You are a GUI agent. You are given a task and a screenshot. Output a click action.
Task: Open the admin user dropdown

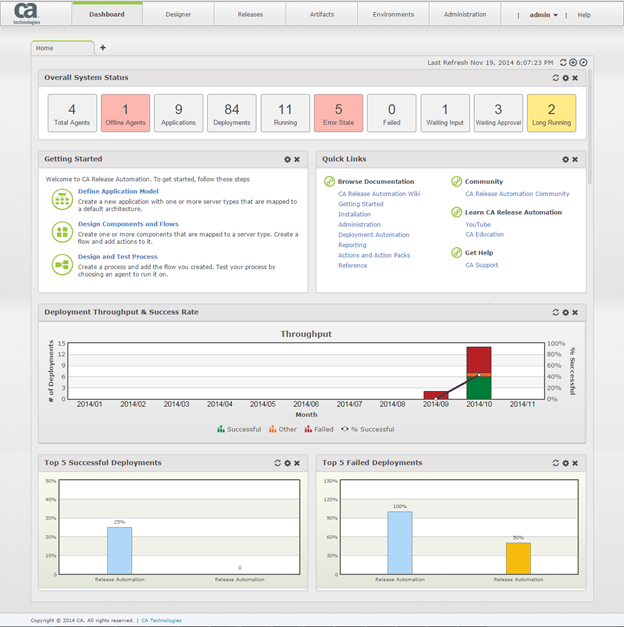(x=543, y=15)
